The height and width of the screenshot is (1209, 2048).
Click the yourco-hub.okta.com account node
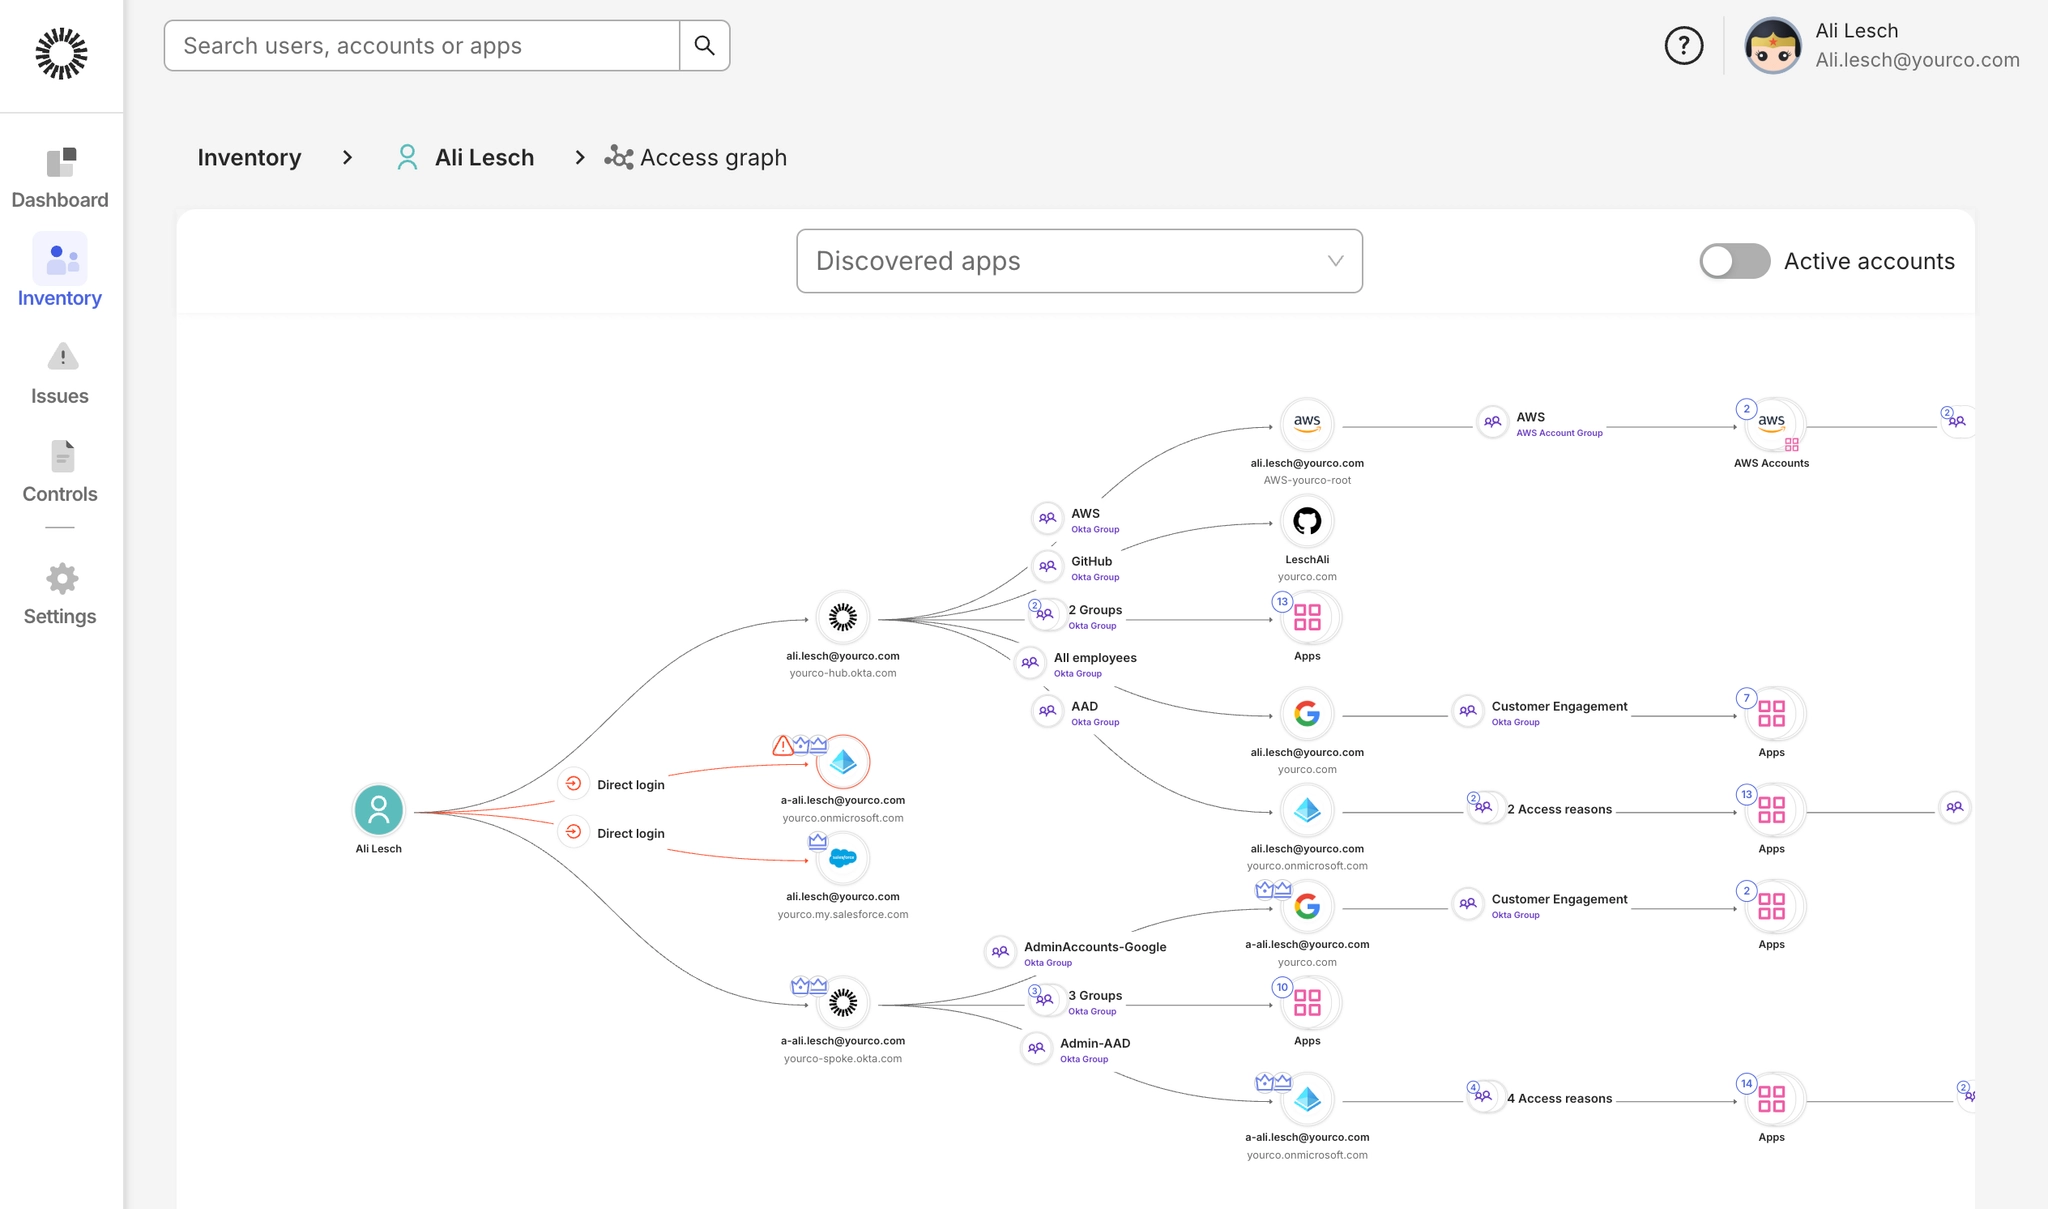[x=842, y=618]
